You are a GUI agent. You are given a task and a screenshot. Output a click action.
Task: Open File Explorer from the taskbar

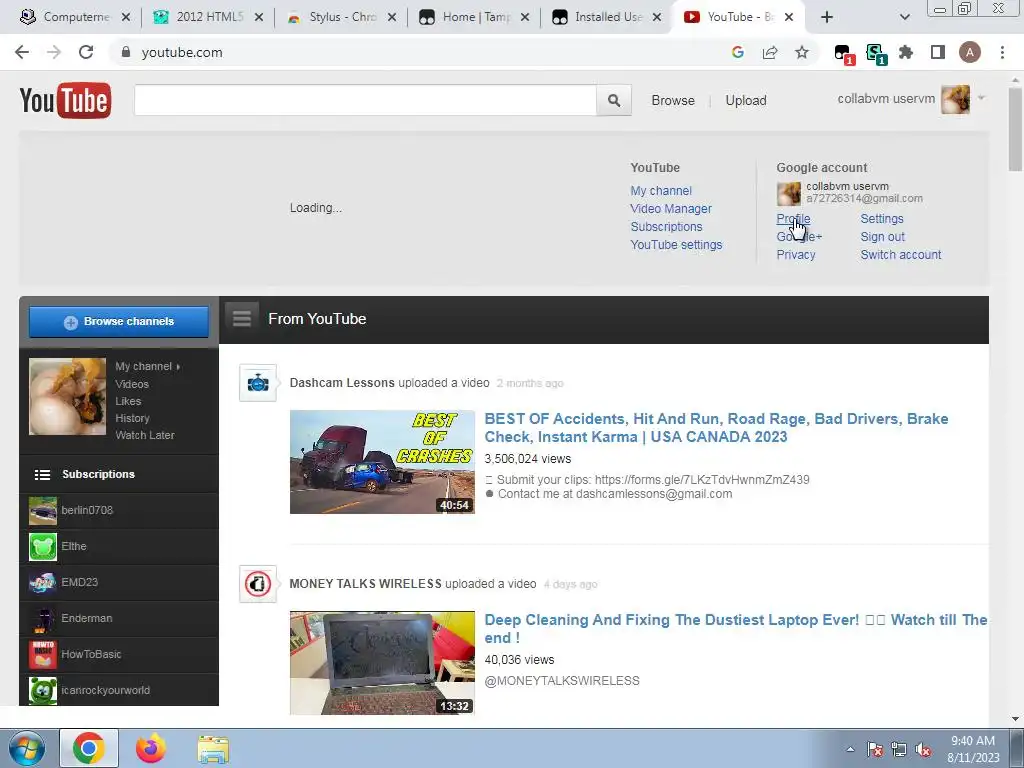pyautogui.click(x=213, y=749)
